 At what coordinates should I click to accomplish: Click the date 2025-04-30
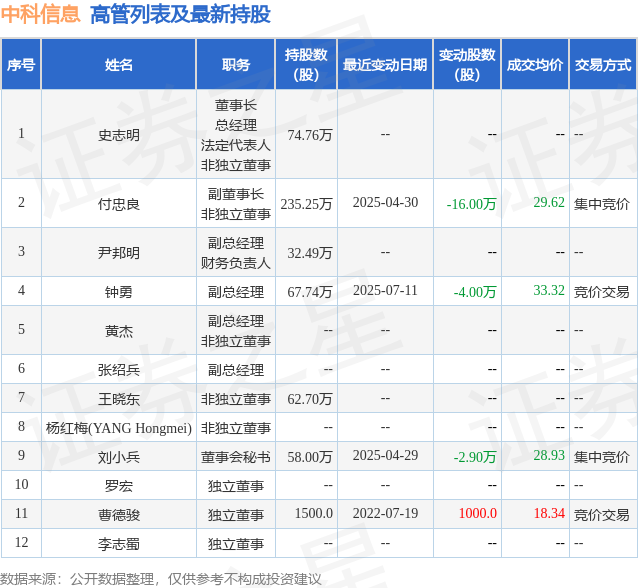(385, 202)
